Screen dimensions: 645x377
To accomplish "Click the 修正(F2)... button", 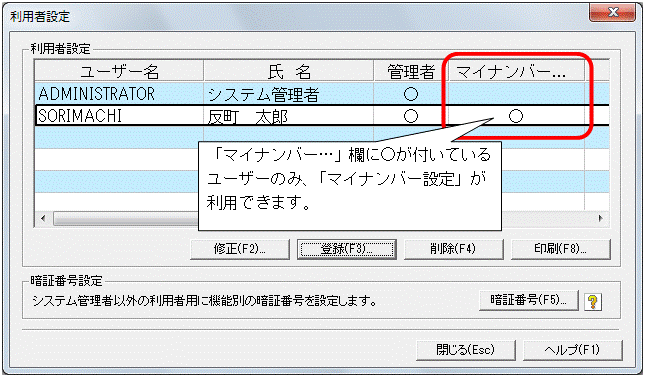I will 240,249.
